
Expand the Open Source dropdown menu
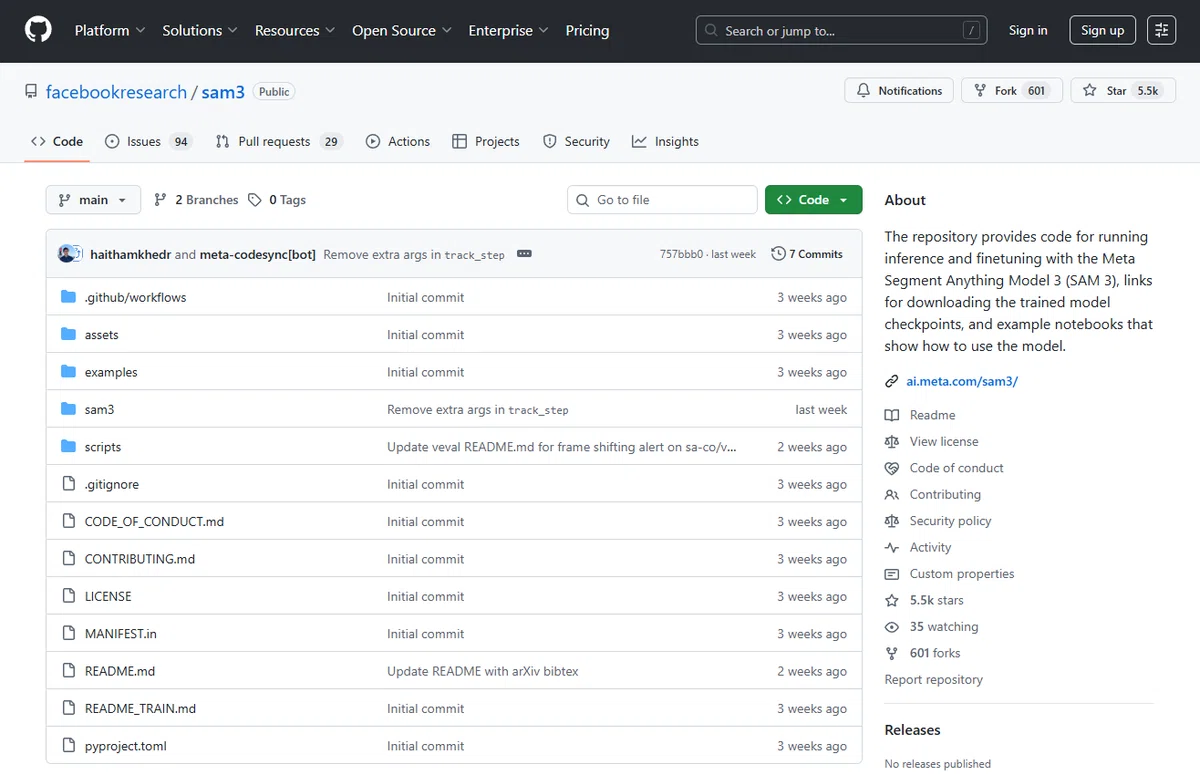(402, 31)
